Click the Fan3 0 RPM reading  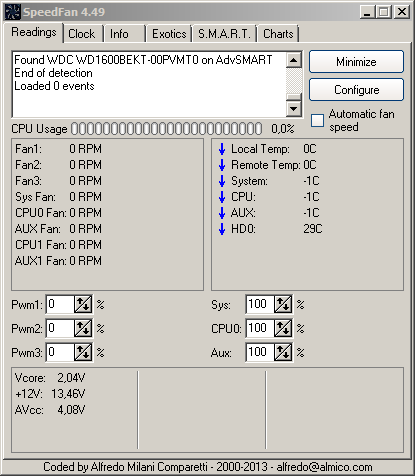click(x=58, y=181)
